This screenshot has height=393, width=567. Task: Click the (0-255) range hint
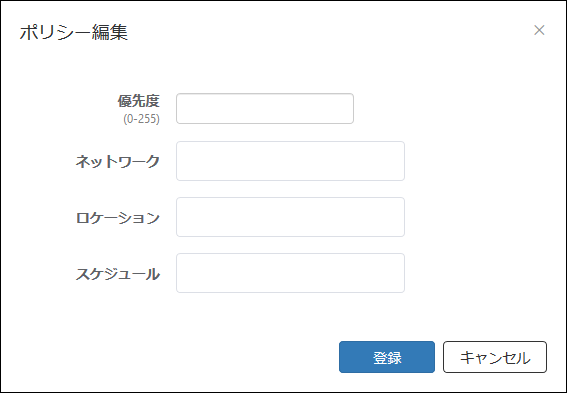(141, 119)
